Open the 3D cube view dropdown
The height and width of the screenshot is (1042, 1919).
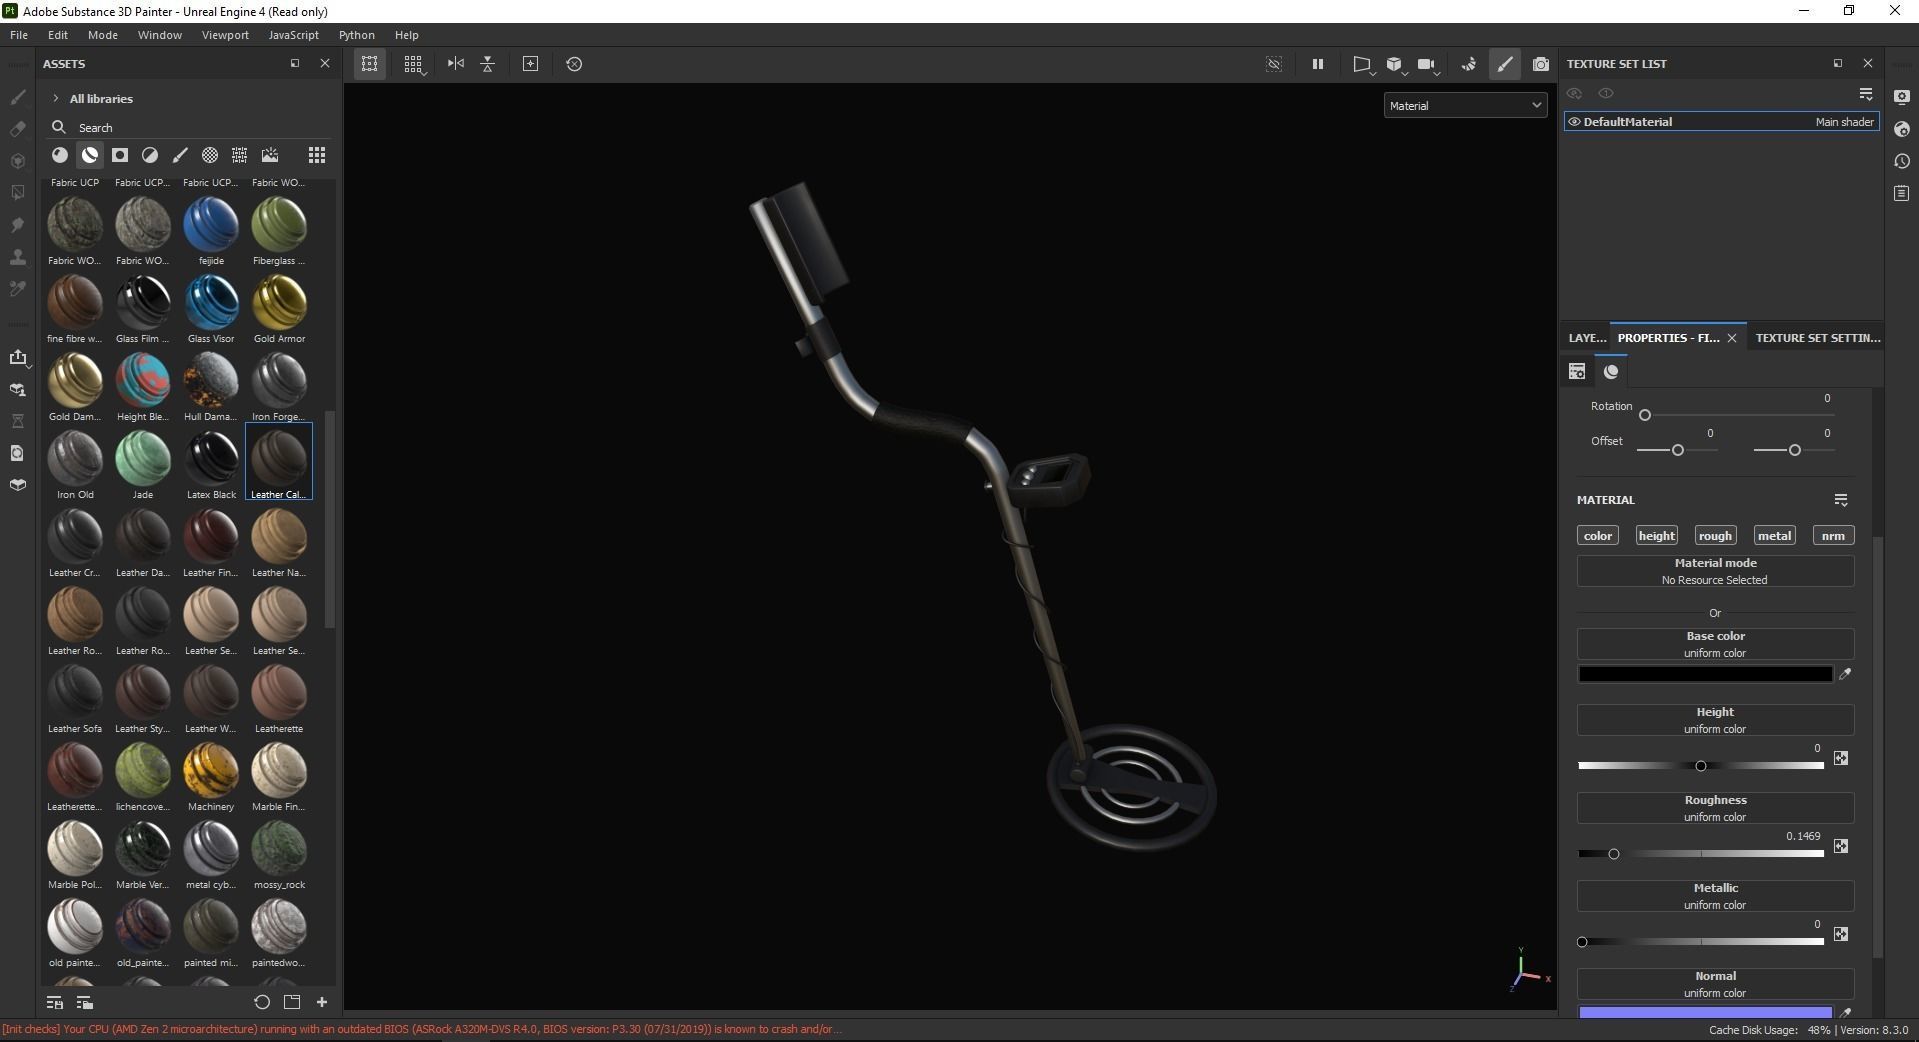(1395, 64)
